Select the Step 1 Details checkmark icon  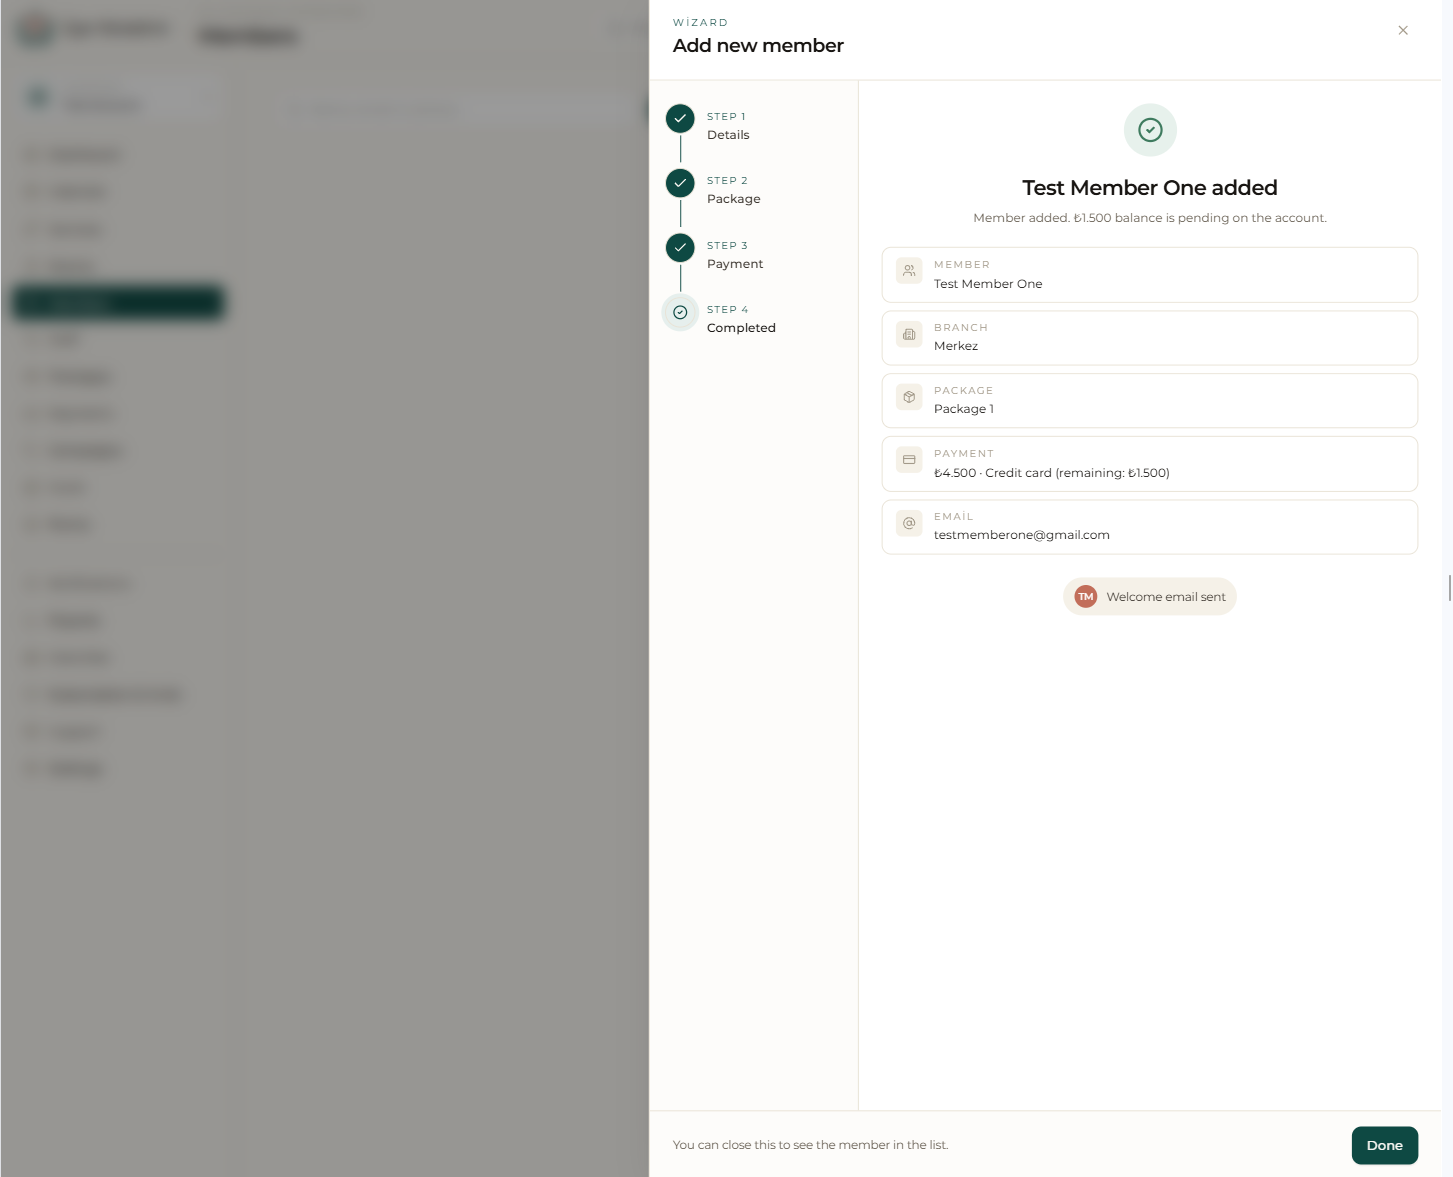click(680, 118)
